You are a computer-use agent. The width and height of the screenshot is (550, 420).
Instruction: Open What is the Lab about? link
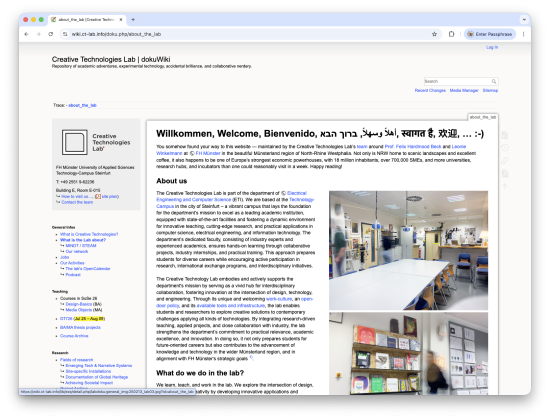pos(83,240)
